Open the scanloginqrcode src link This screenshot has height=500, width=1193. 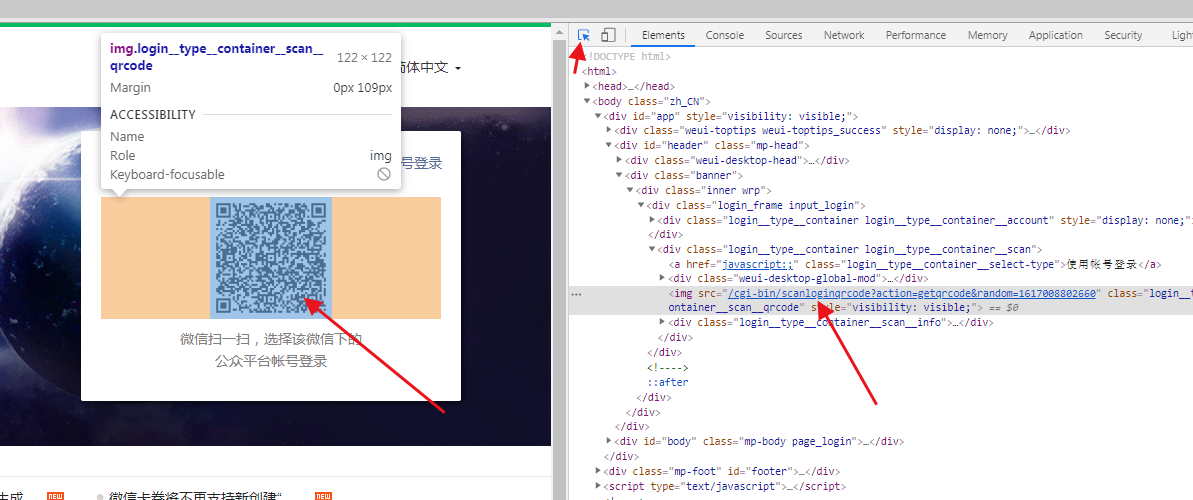tap(912, 294)
